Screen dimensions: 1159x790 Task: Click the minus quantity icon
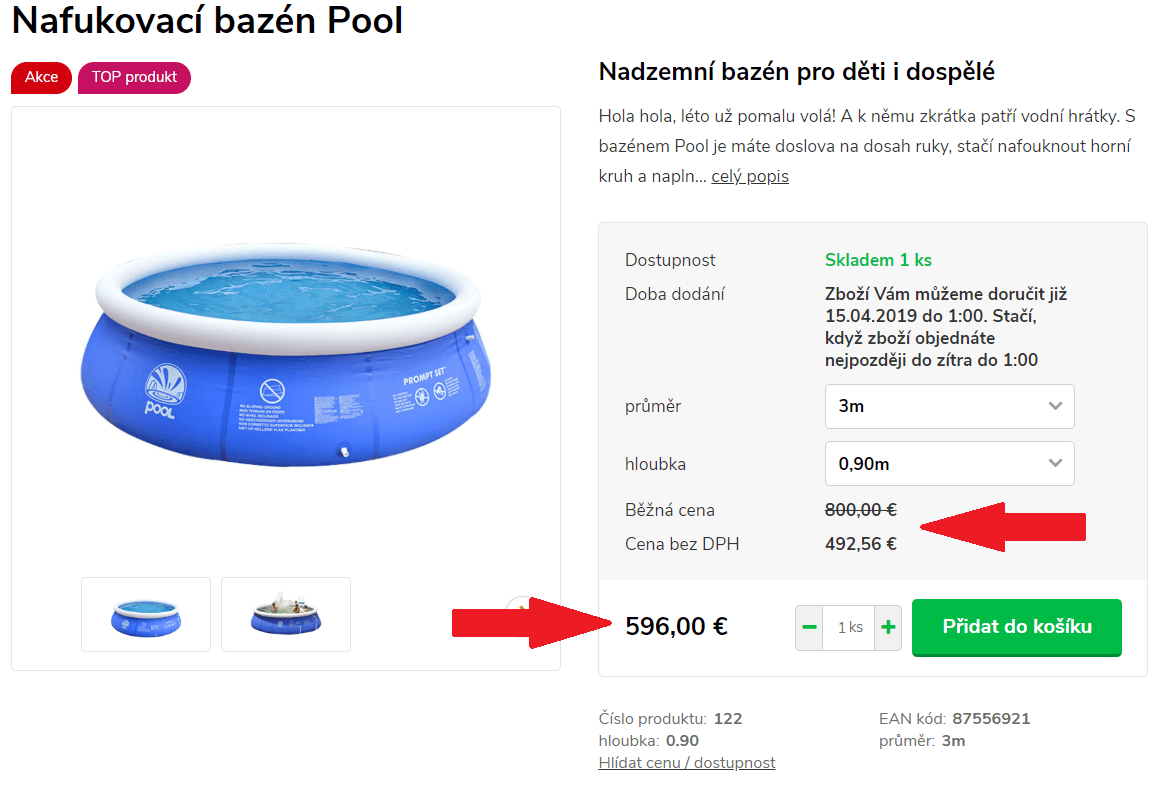click(809, 627)
